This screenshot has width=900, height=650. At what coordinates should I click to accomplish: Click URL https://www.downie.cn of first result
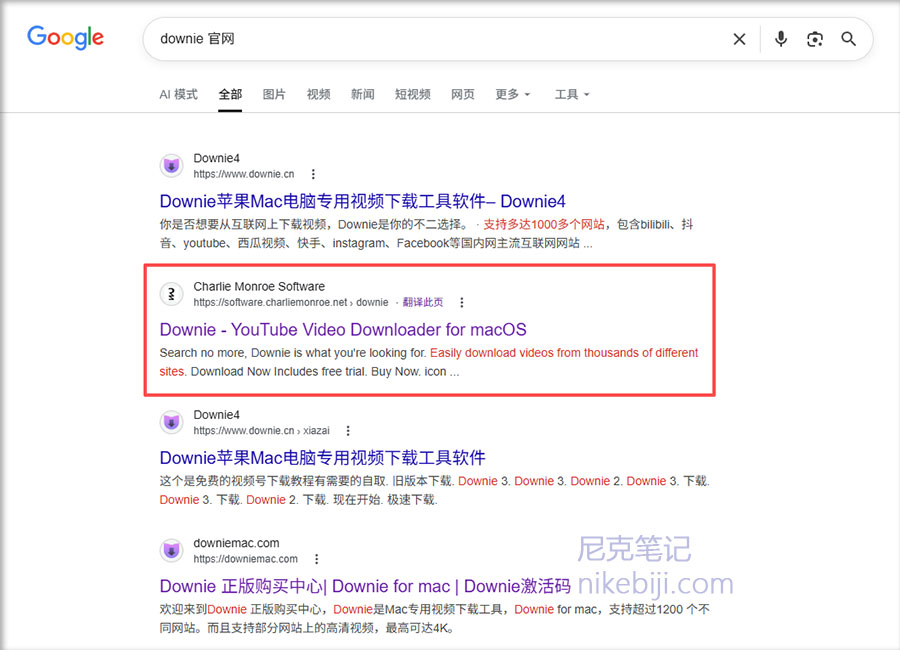tap(244, 174)
